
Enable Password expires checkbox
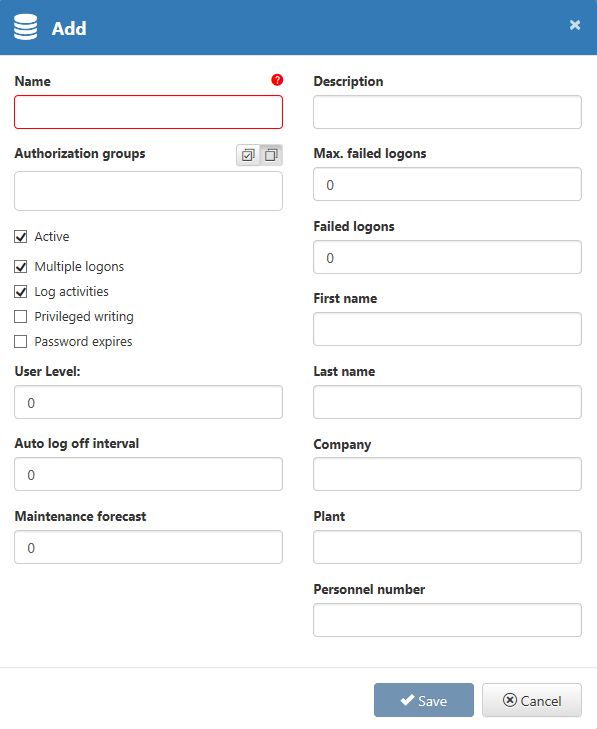point(21,342)
